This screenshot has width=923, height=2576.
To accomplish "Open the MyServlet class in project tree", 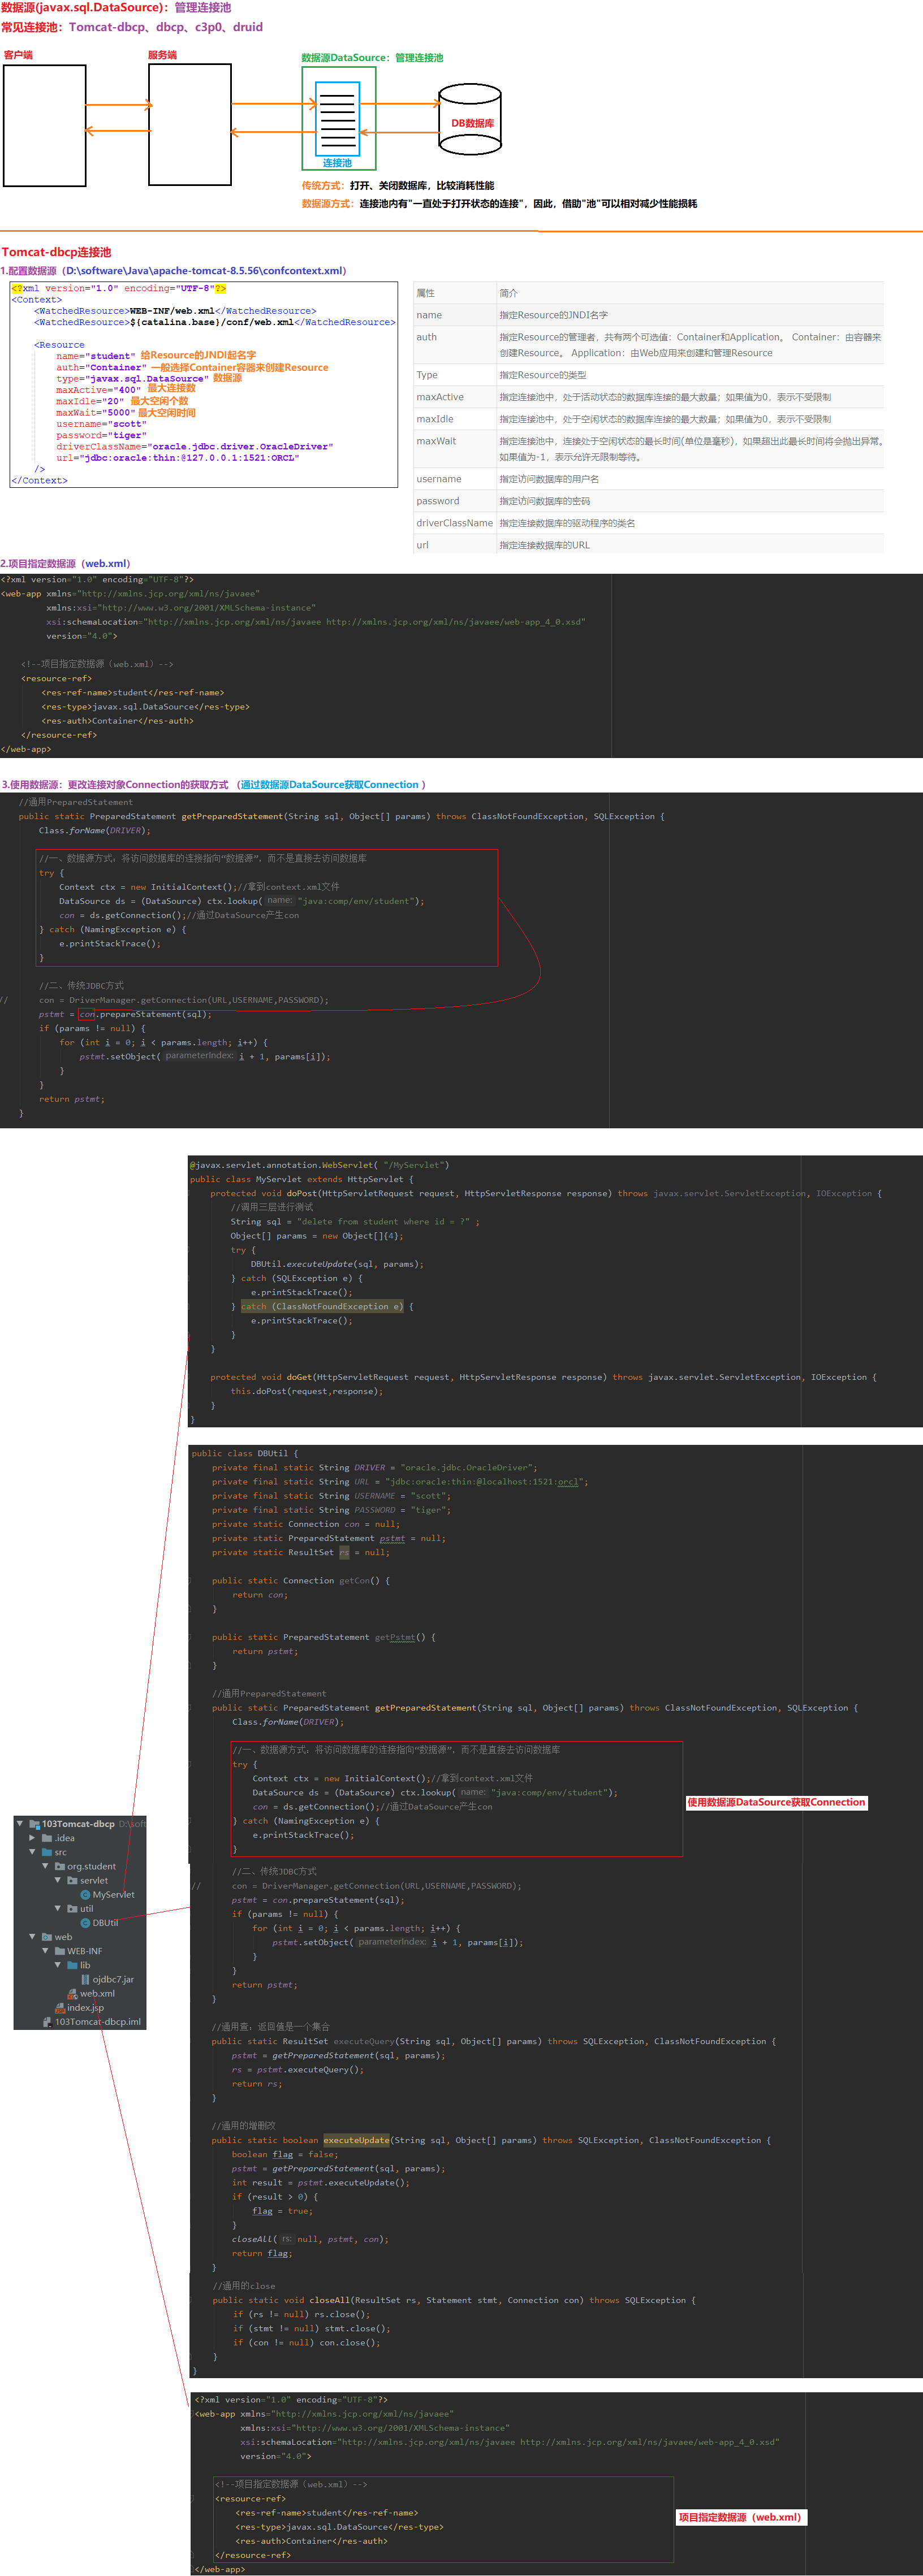I will click(112, 1894).
